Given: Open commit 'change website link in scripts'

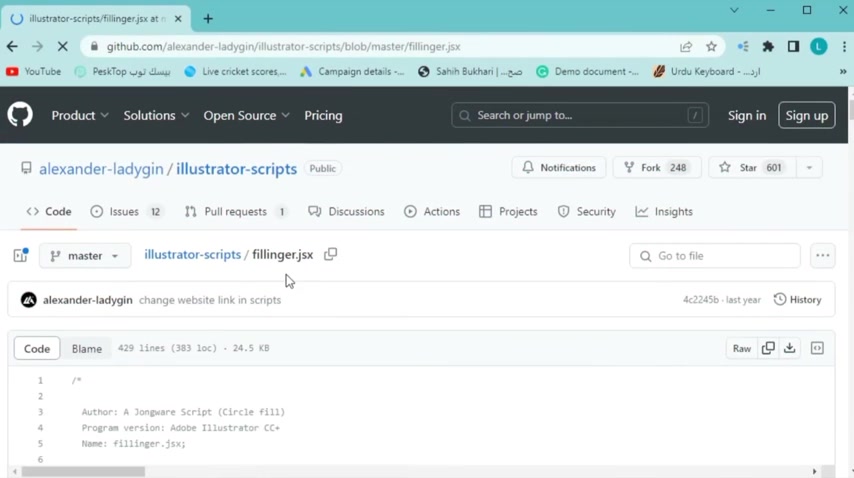Looking at the screenshot, I should [x=210, y=300].
